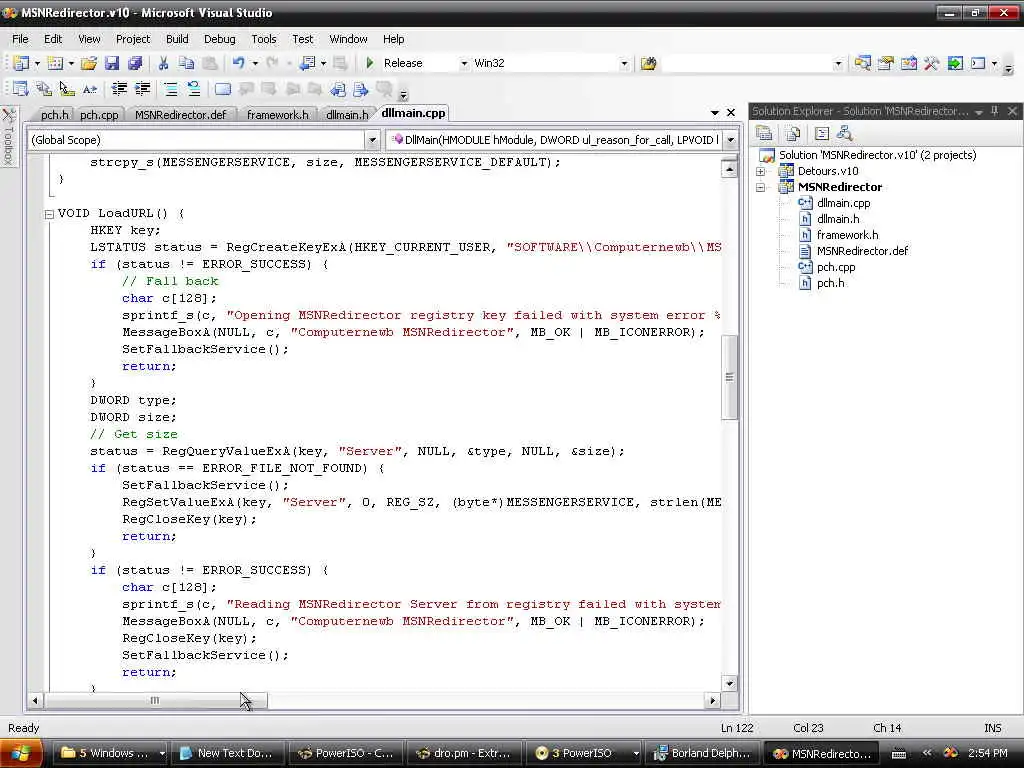Open the Undo history dropdown arrow
The height and width of the screenshot is (768, 1024).
(255, 63)
